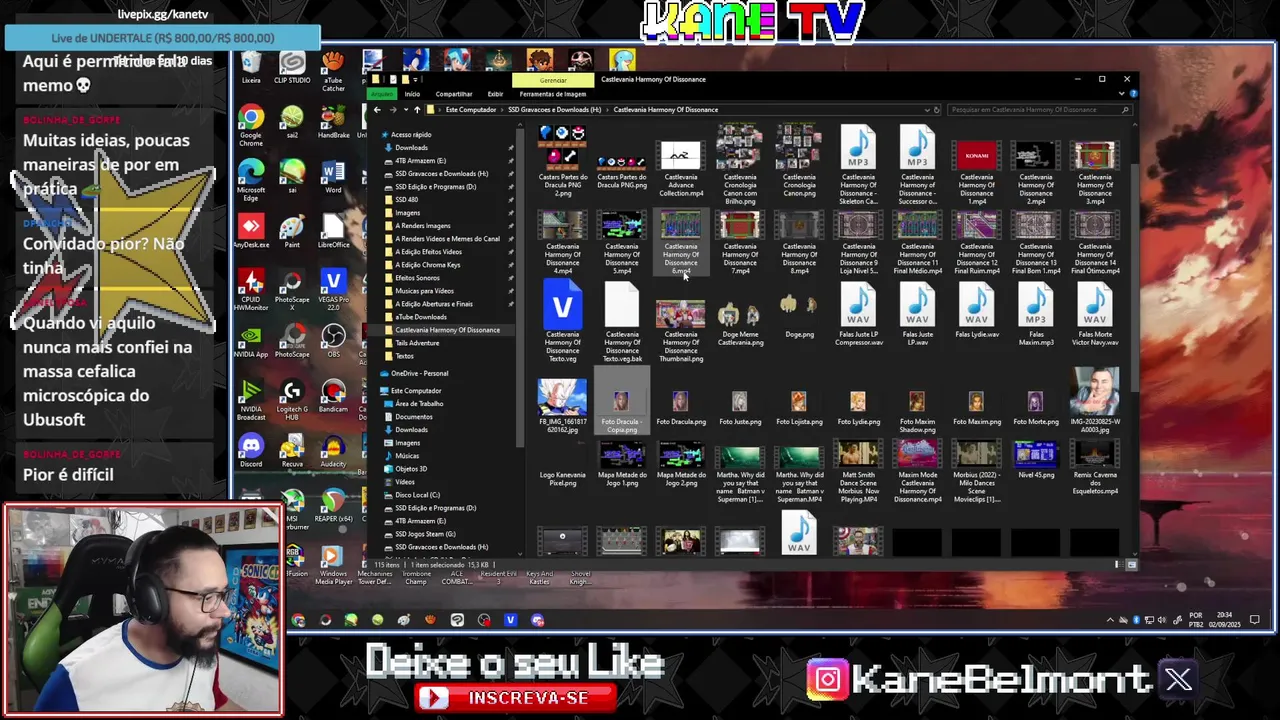Open the sai2 desktop shortcut
1280x720 pixels.
tap(292, 123)
